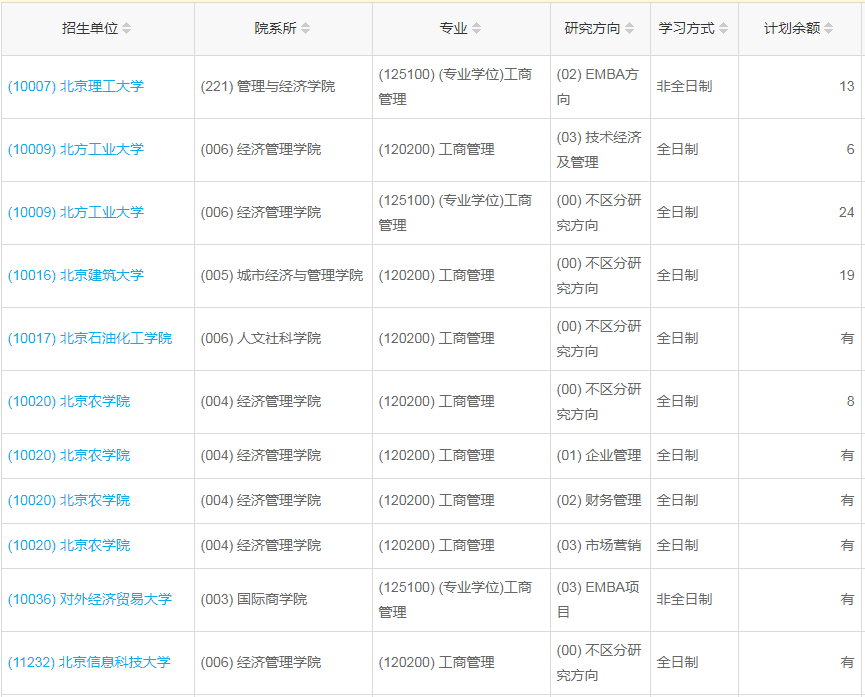The height and width of the screenshot is (697, 865).
Task: Select the EMBA方向 research direction cell
Action: 598,87
